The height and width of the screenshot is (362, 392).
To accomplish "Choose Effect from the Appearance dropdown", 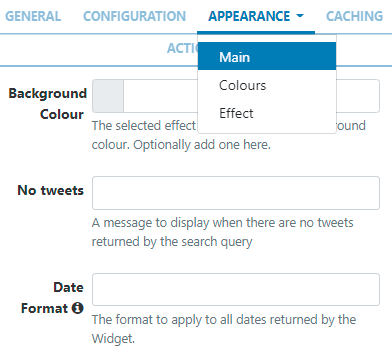I will [267, 113].
